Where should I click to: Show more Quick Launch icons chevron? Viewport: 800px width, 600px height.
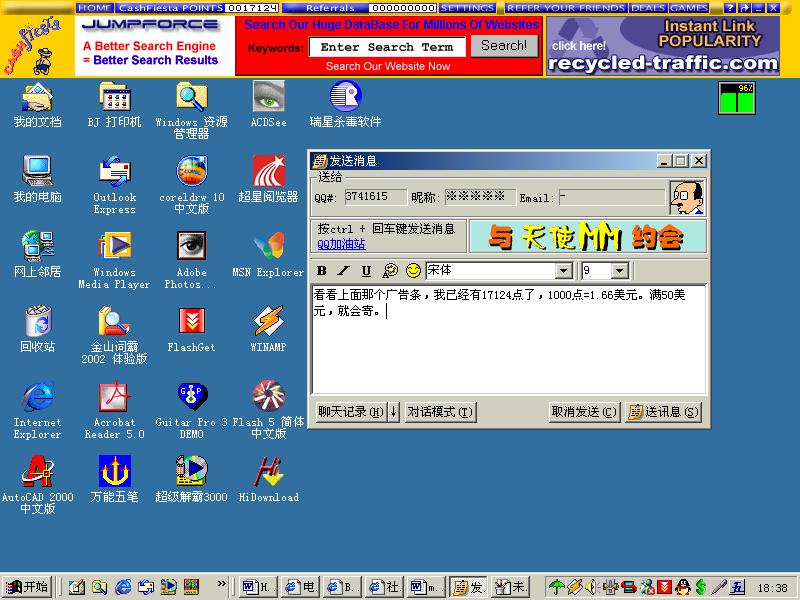click(x=221, y=584)
